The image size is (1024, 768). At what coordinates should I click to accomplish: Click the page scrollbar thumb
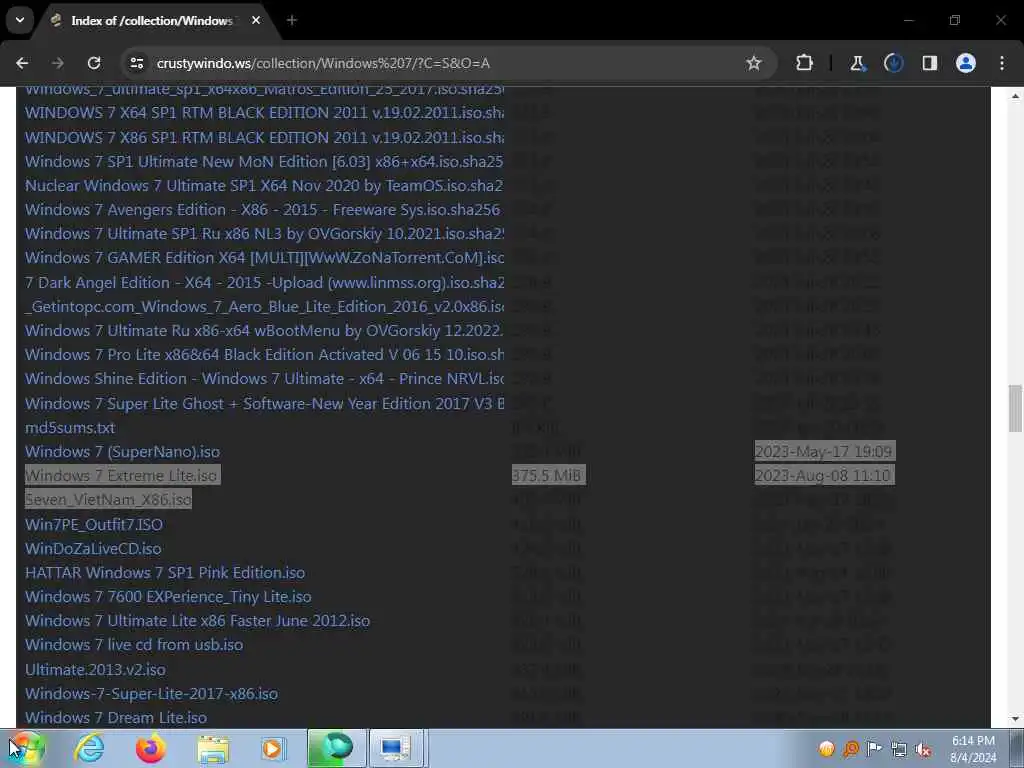(x=1015, y=408)
